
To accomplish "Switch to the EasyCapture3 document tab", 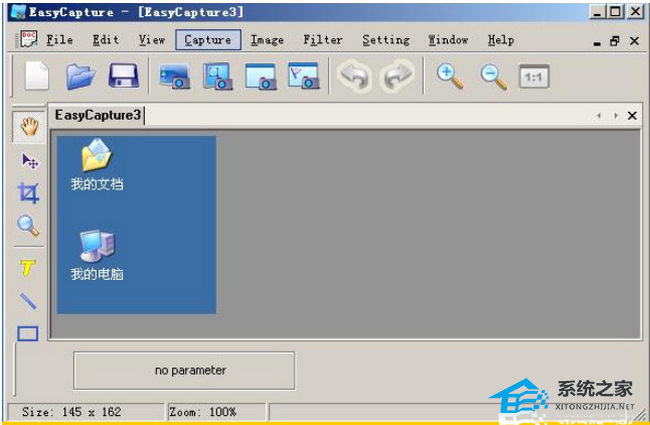I will 98,115.
